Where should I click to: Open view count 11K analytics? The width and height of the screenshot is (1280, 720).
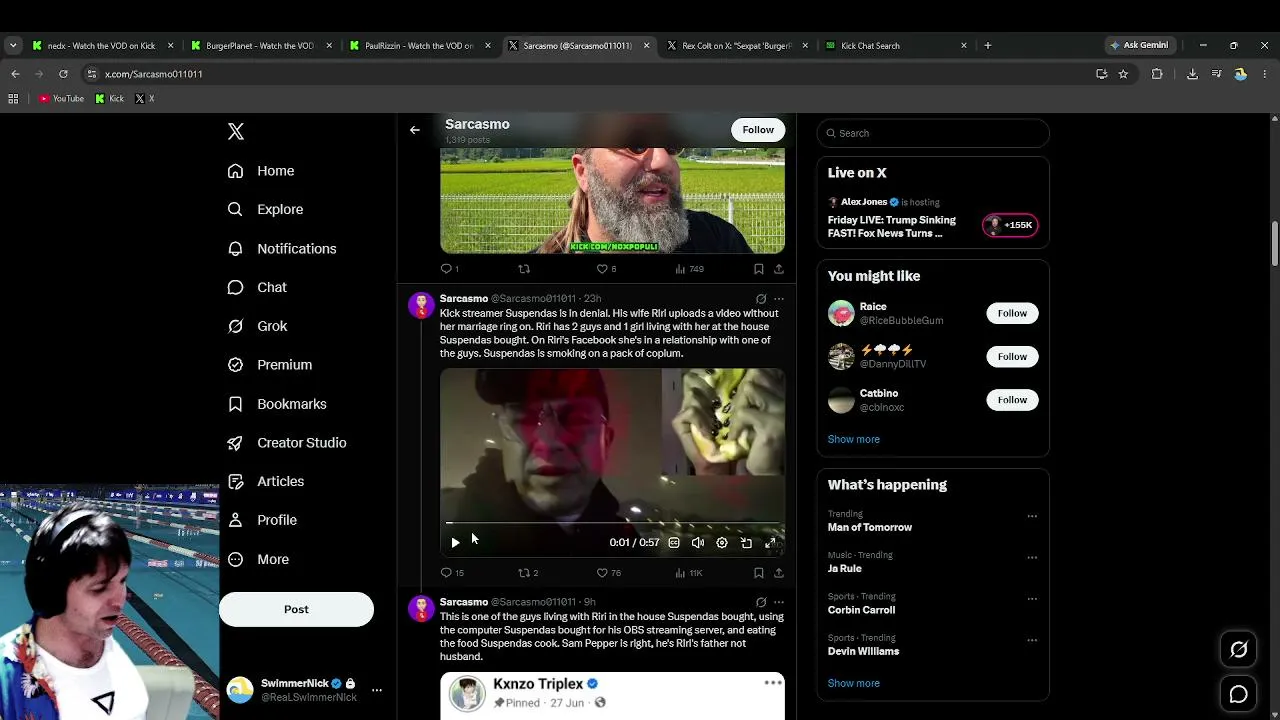tap(689, 573)
